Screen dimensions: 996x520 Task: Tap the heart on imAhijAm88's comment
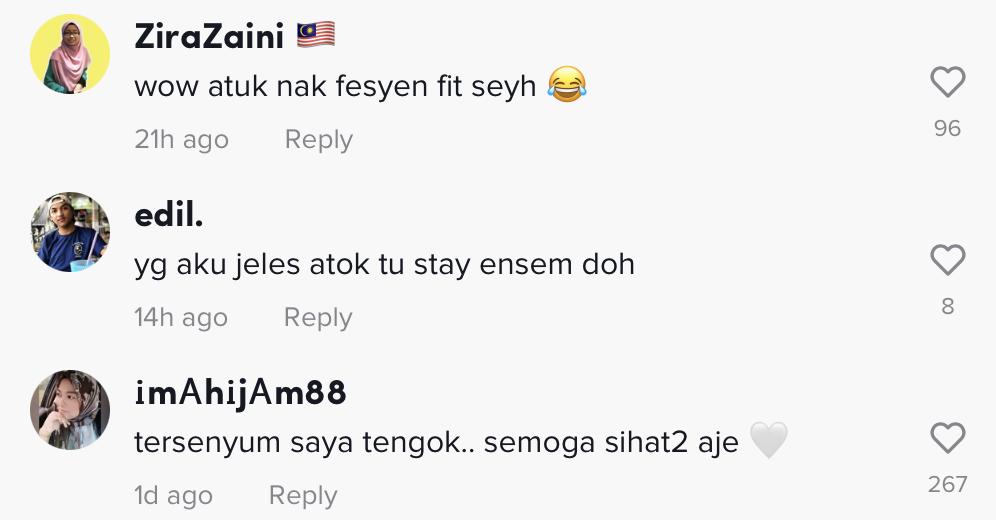click(948, 438)
